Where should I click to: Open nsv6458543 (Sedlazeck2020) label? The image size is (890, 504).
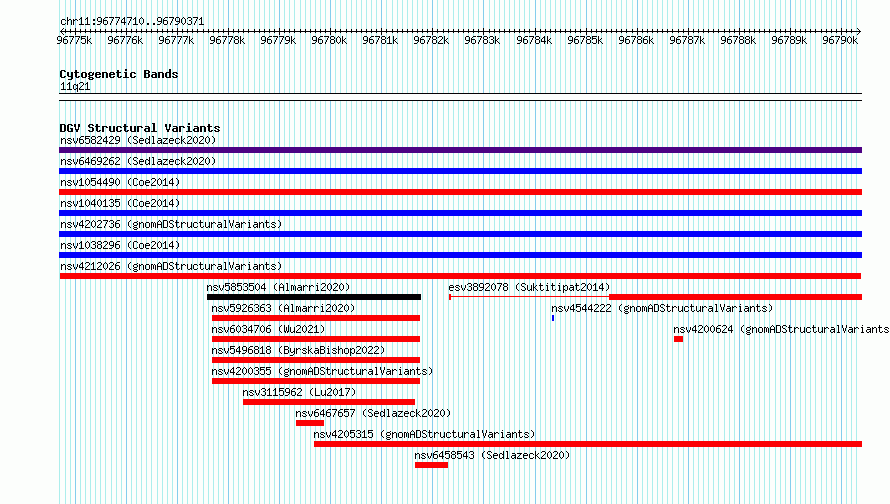pyautogui.click(x=492, y=455)
